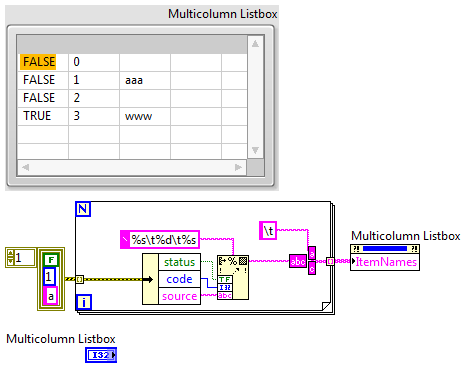Image resolution: width=467 pixels, height=368 pixels.
Task: Select the Unbundle By Name node
Action: point(171,279)
